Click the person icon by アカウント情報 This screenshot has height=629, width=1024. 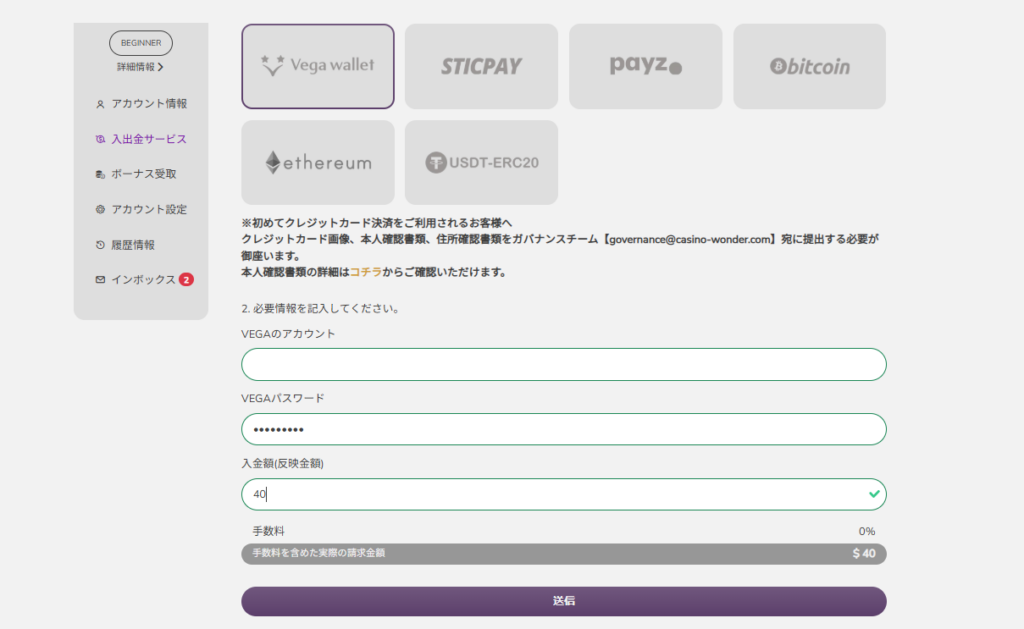100,104
